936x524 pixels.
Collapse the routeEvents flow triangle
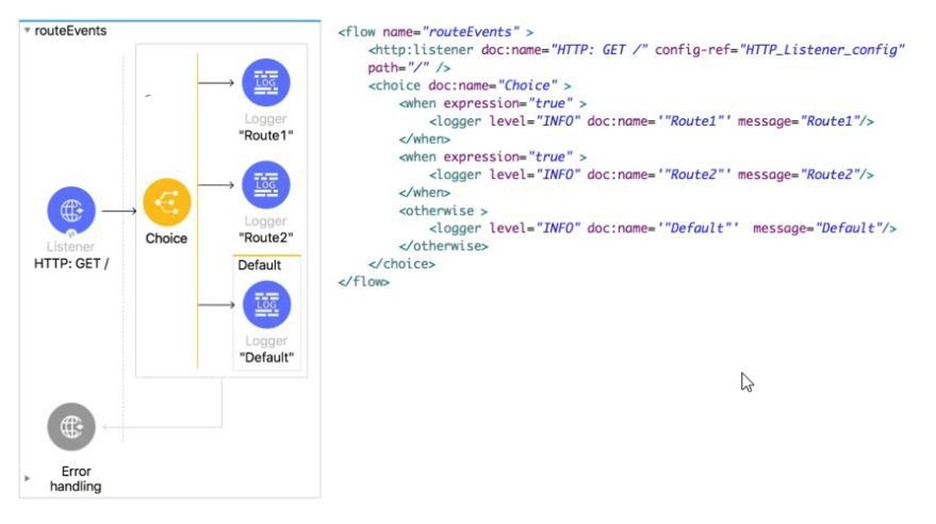point(27,31)
